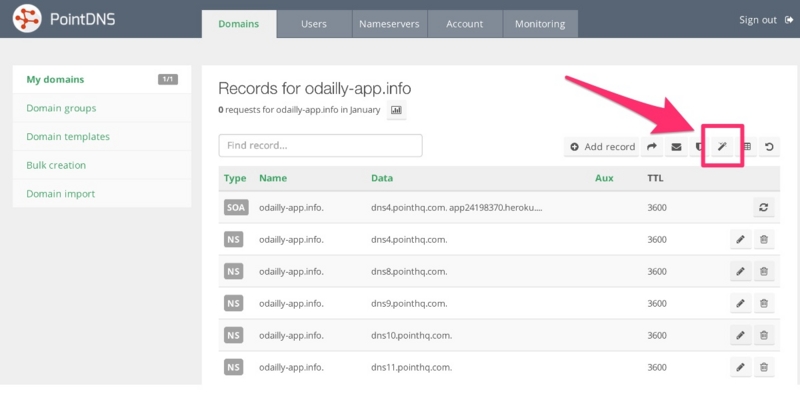Viewport: 800px width, 412px height.
Task: Edit the dns10.pointhq.com NS record
Action: [740, 335]
